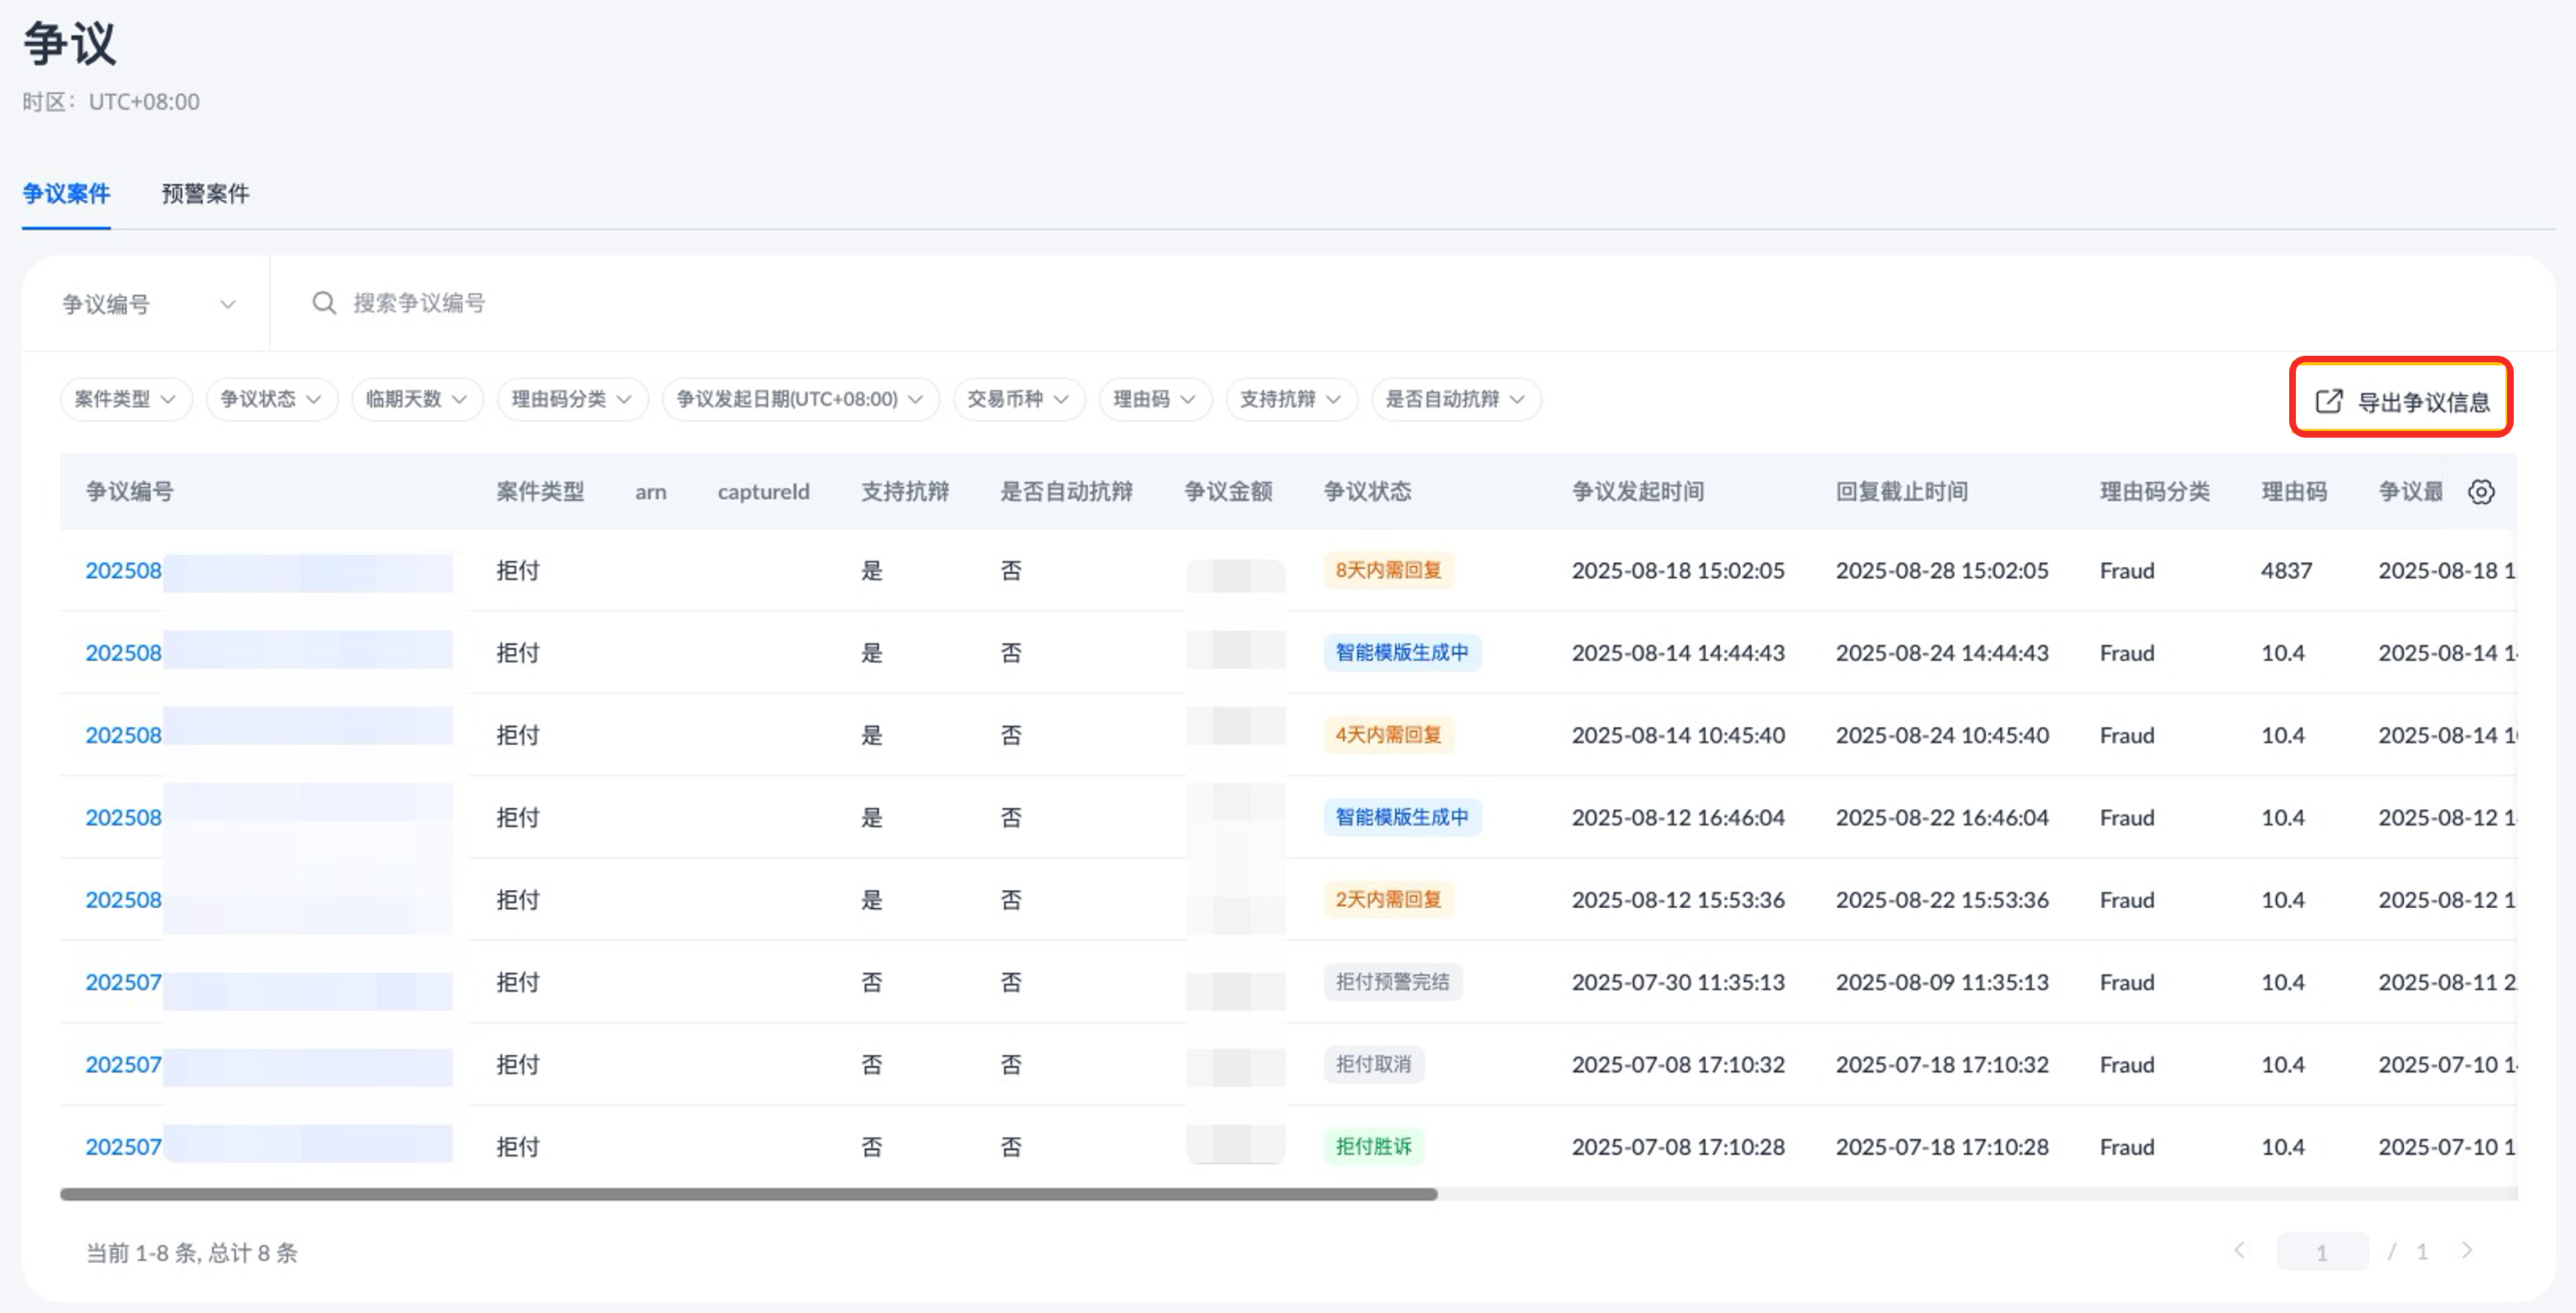Expand the 案件类型 filter

[x=125, y=399]
